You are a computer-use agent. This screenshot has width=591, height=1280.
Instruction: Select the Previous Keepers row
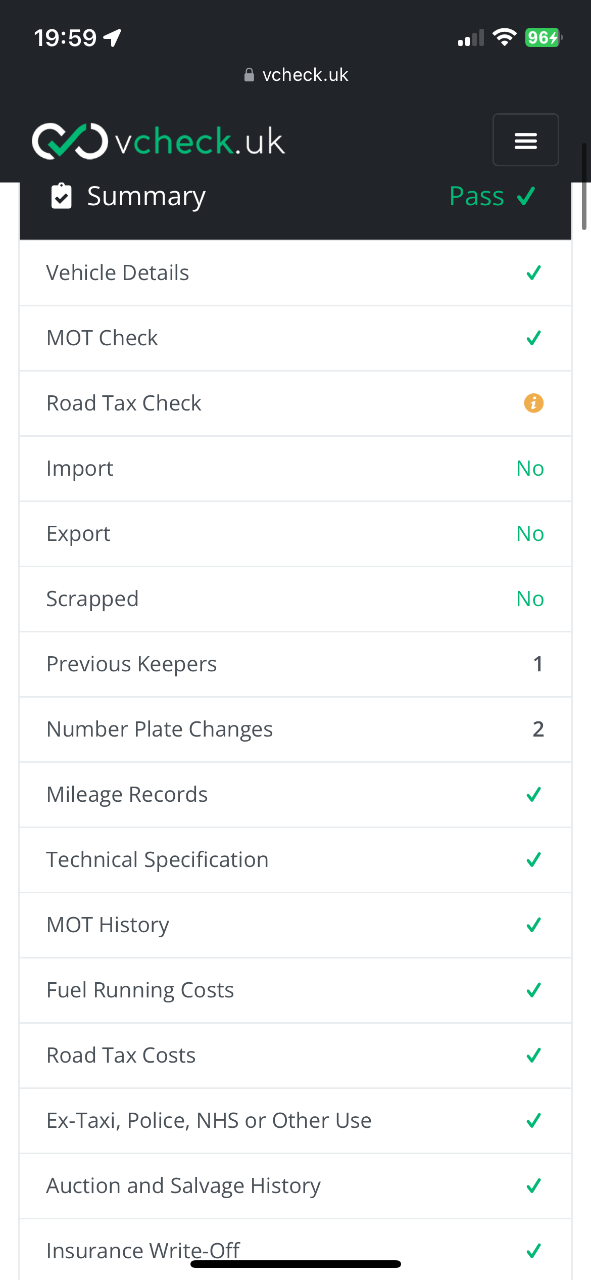(295, 664)
